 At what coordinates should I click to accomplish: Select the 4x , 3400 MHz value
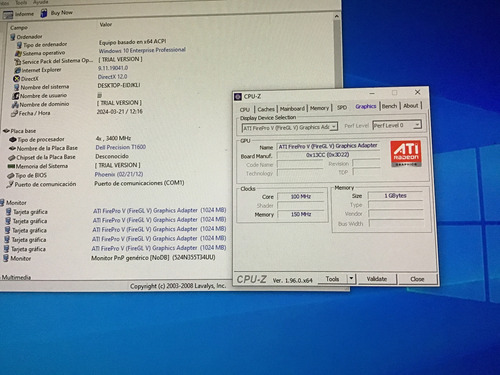tap(113, 138)
